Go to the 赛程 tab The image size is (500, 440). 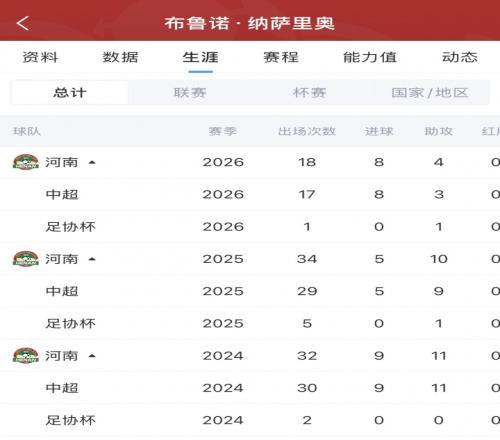pos(281,57)
